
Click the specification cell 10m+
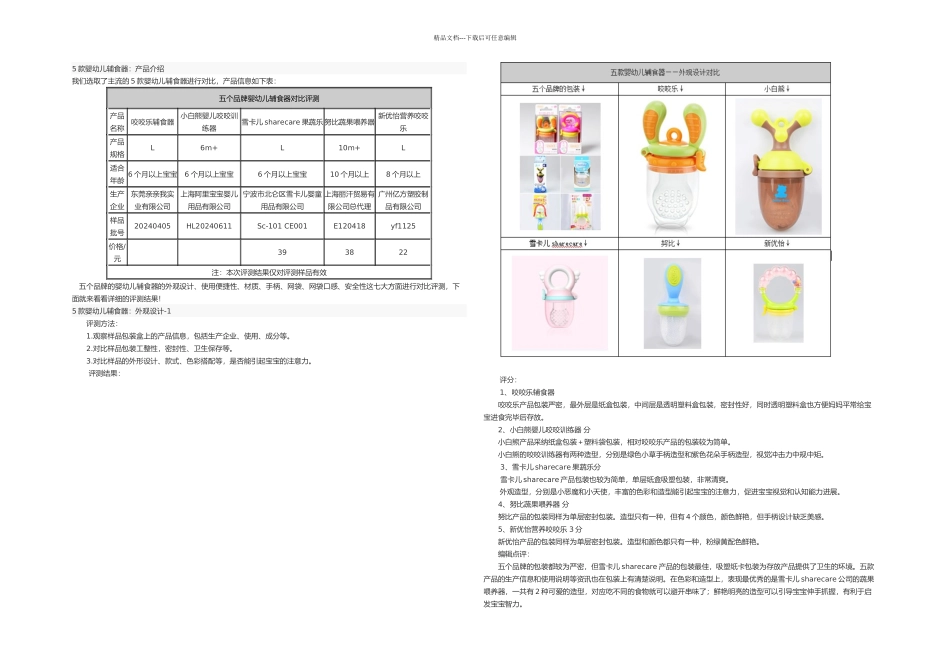click(x=350, y=148)
